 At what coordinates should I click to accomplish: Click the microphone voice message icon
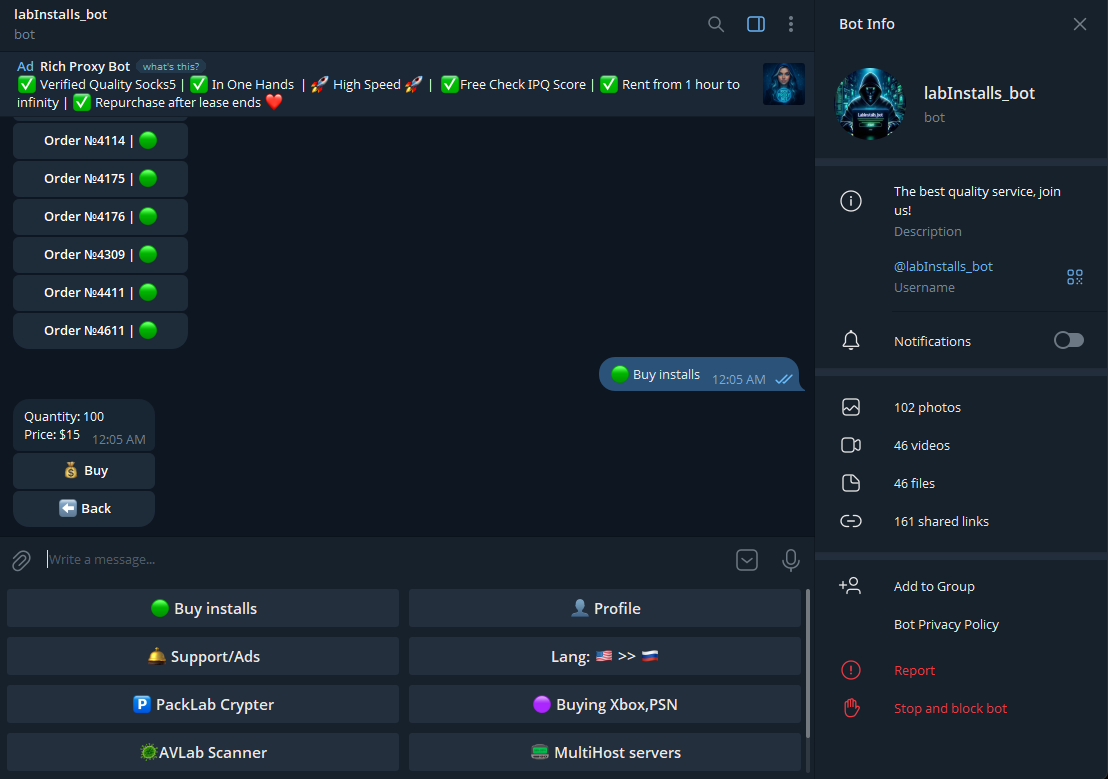point(791,560)
